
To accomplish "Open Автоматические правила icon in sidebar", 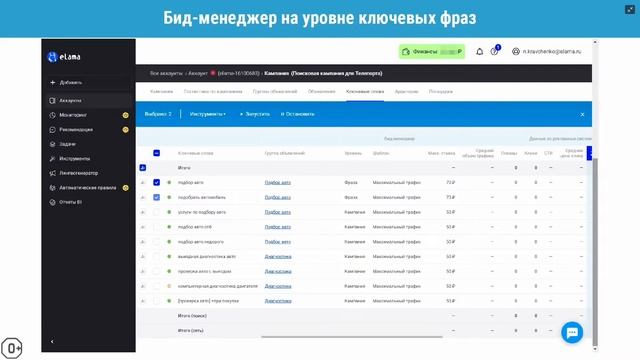I will point(52,188).
